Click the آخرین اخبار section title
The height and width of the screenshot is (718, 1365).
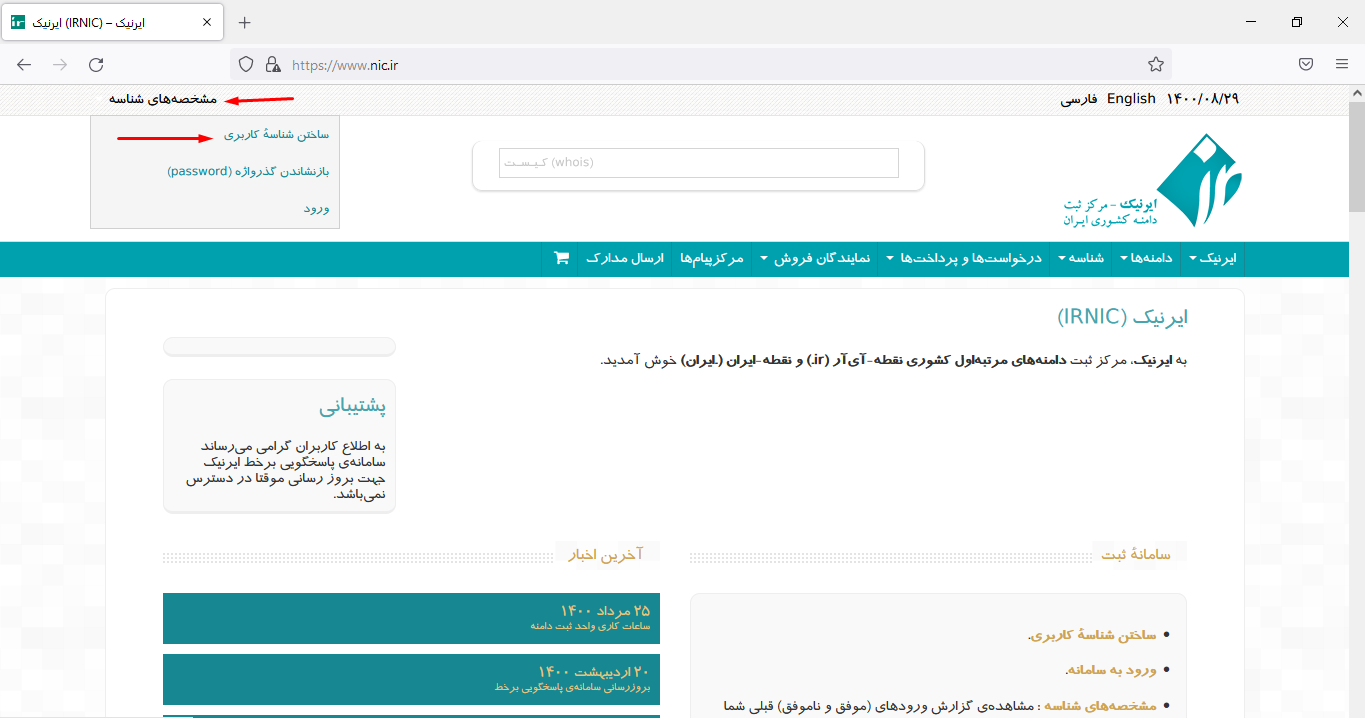pos(606,554)
